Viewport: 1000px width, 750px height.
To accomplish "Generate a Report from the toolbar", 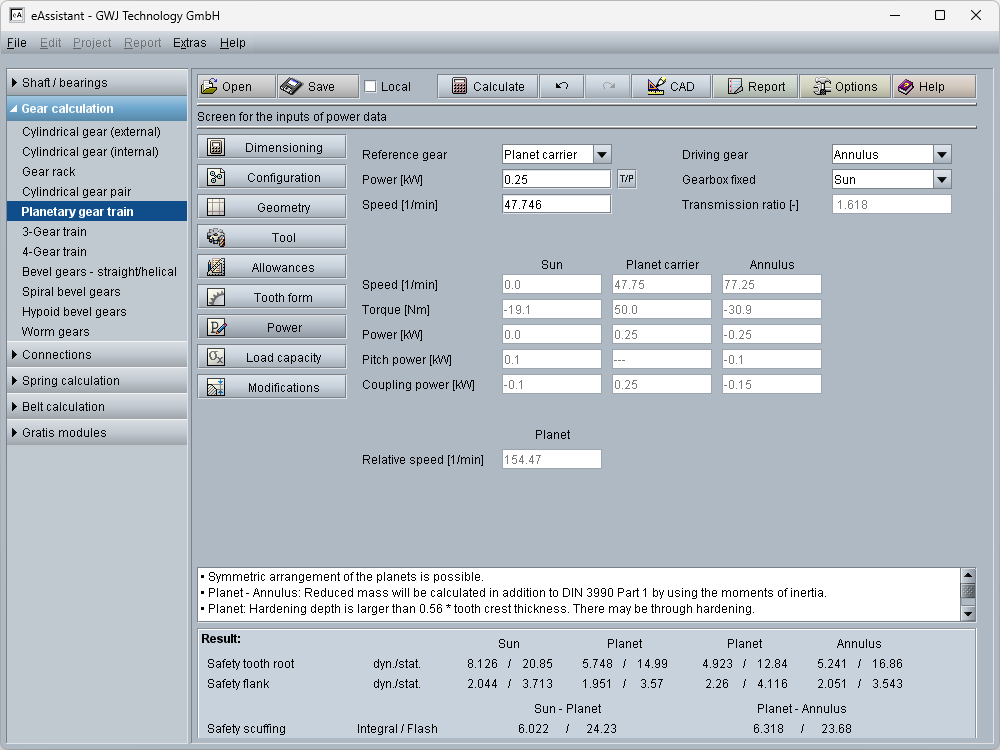I will pyautogui.click(x=755, y=87).
